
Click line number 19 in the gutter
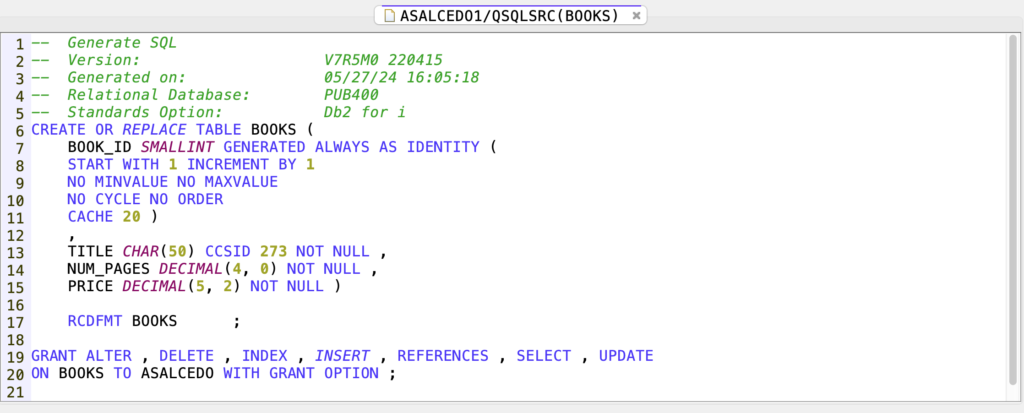tap(16, 356)
